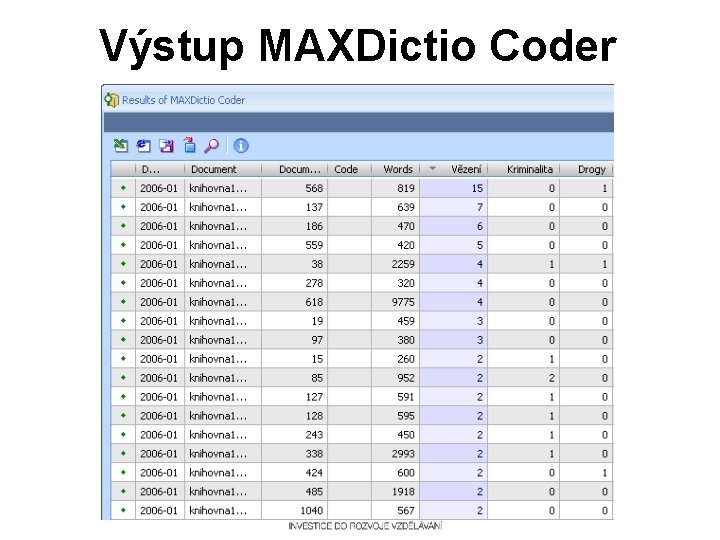
Task: Select the cell with words count 567
Action: pos(395,511)
